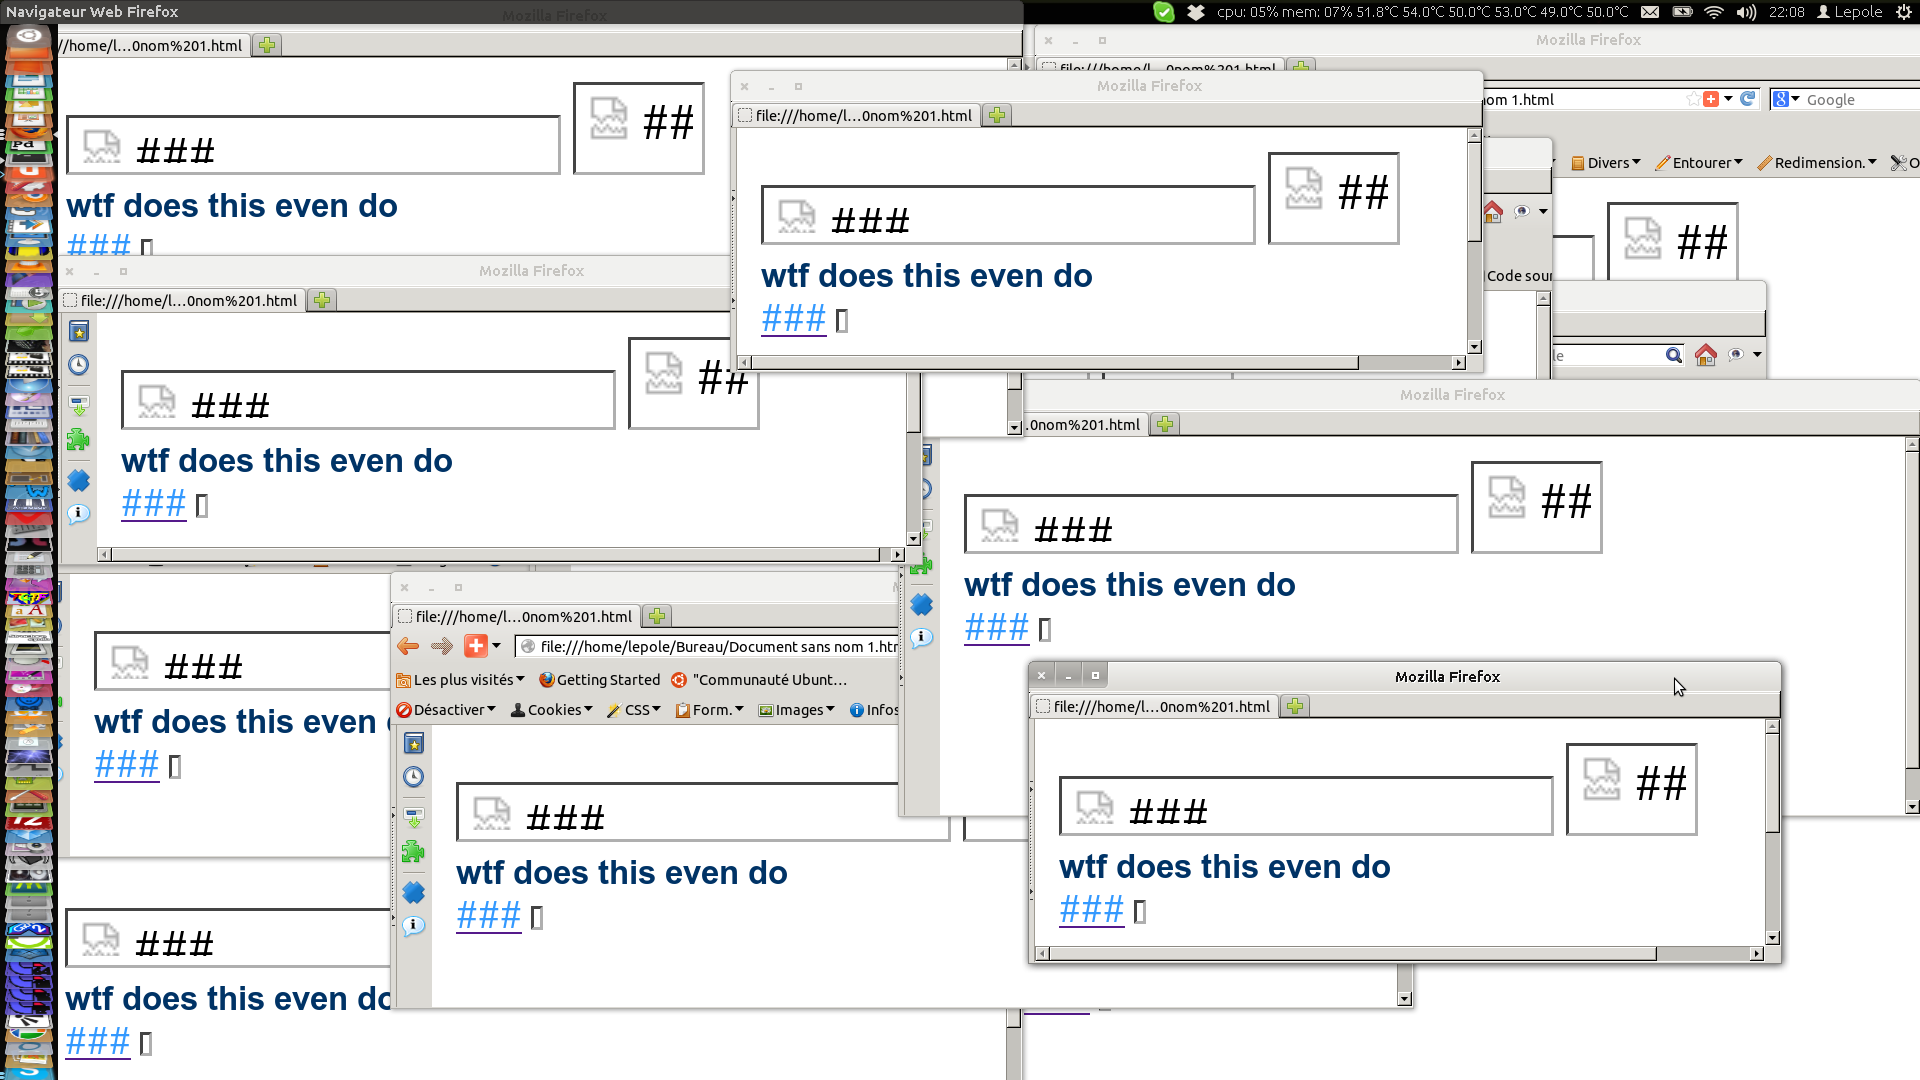Click the orange back arrow button
The height and width of the screenshot is (1080, 1920).
point(407,646)
